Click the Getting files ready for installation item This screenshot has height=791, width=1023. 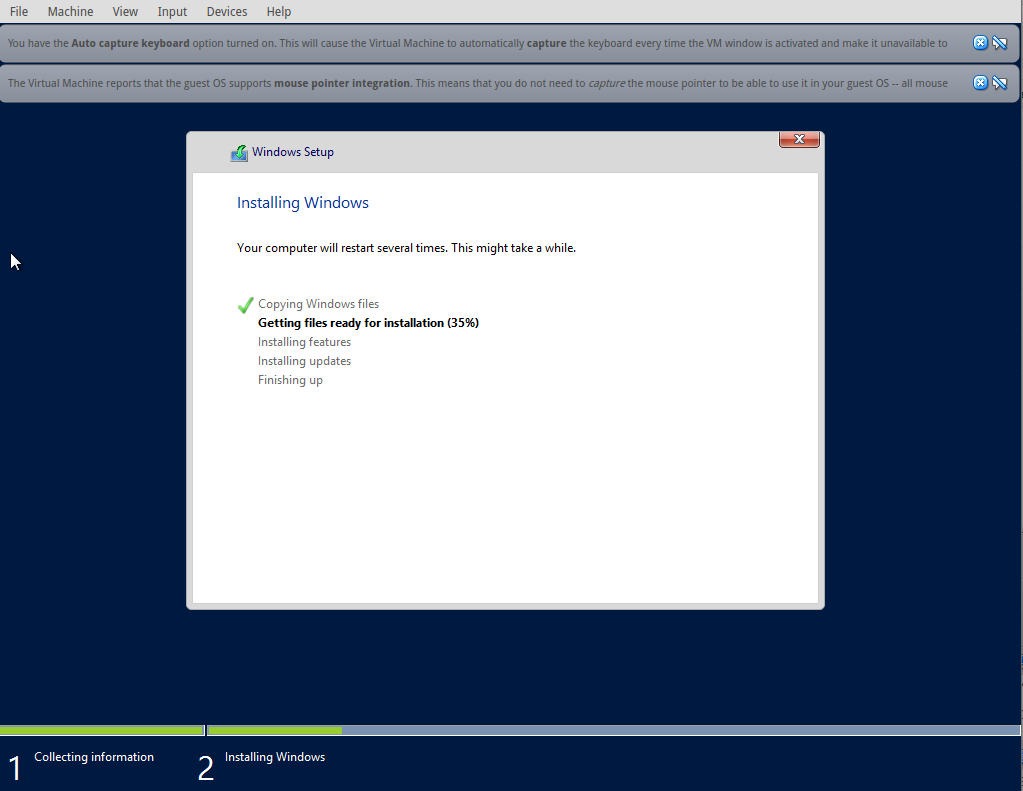[368, 322]
